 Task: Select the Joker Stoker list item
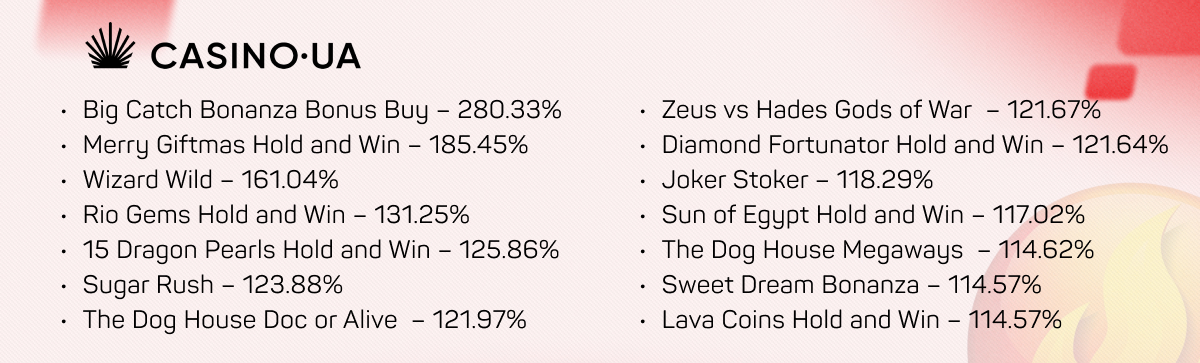pos(797,180)
